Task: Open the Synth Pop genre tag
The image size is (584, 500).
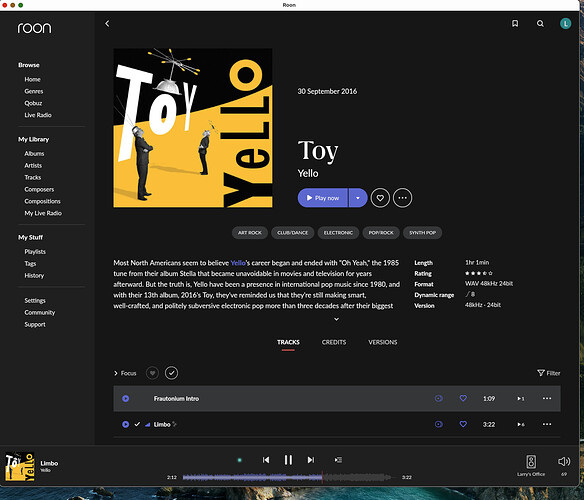Action: [x=422, y=232]
